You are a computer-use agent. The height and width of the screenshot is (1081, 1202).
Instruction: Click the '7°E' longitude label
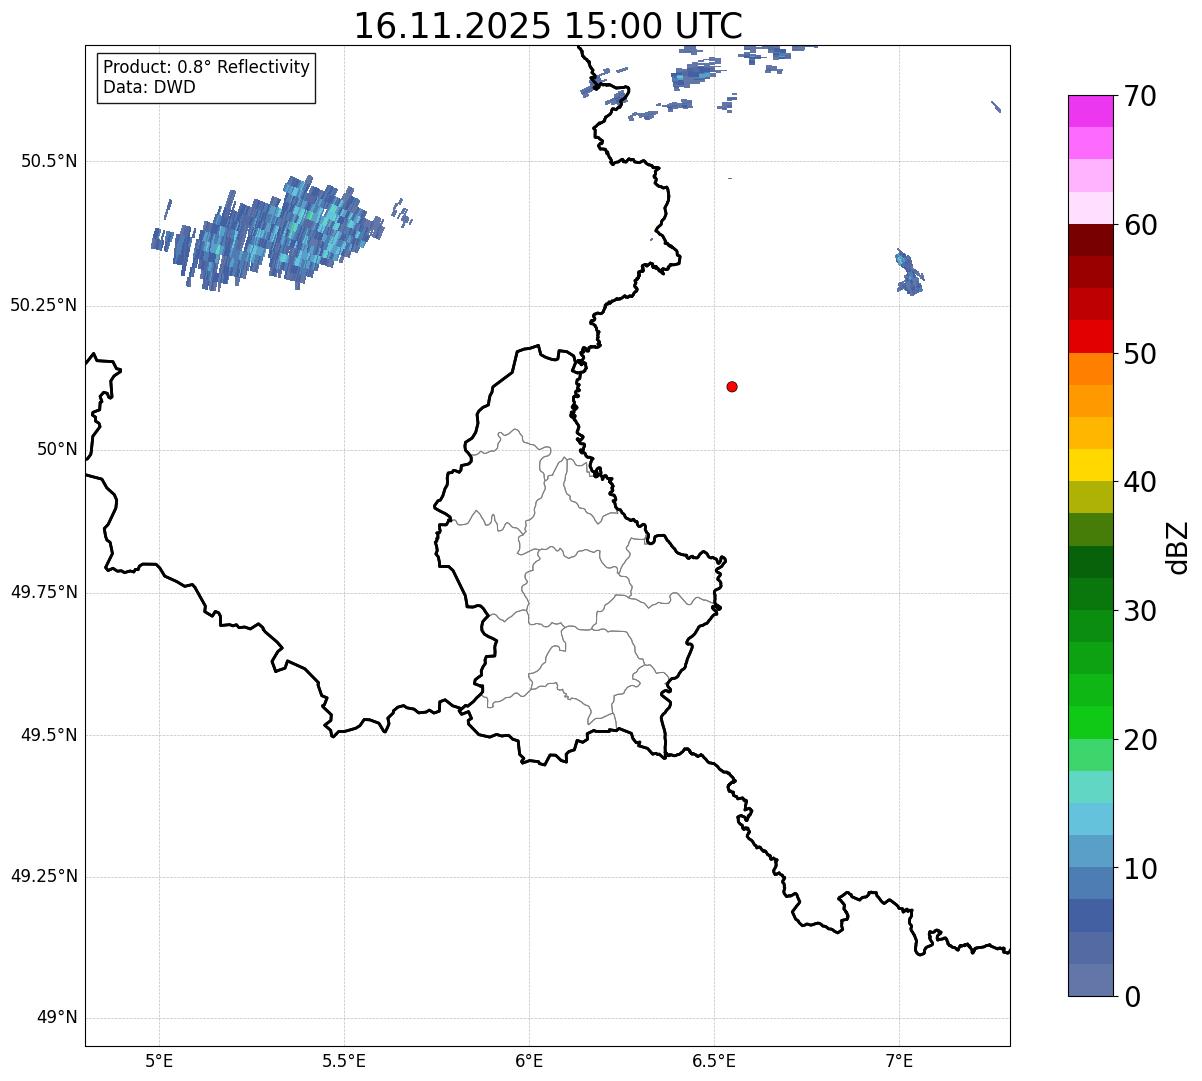click(x=899, y=1060)
